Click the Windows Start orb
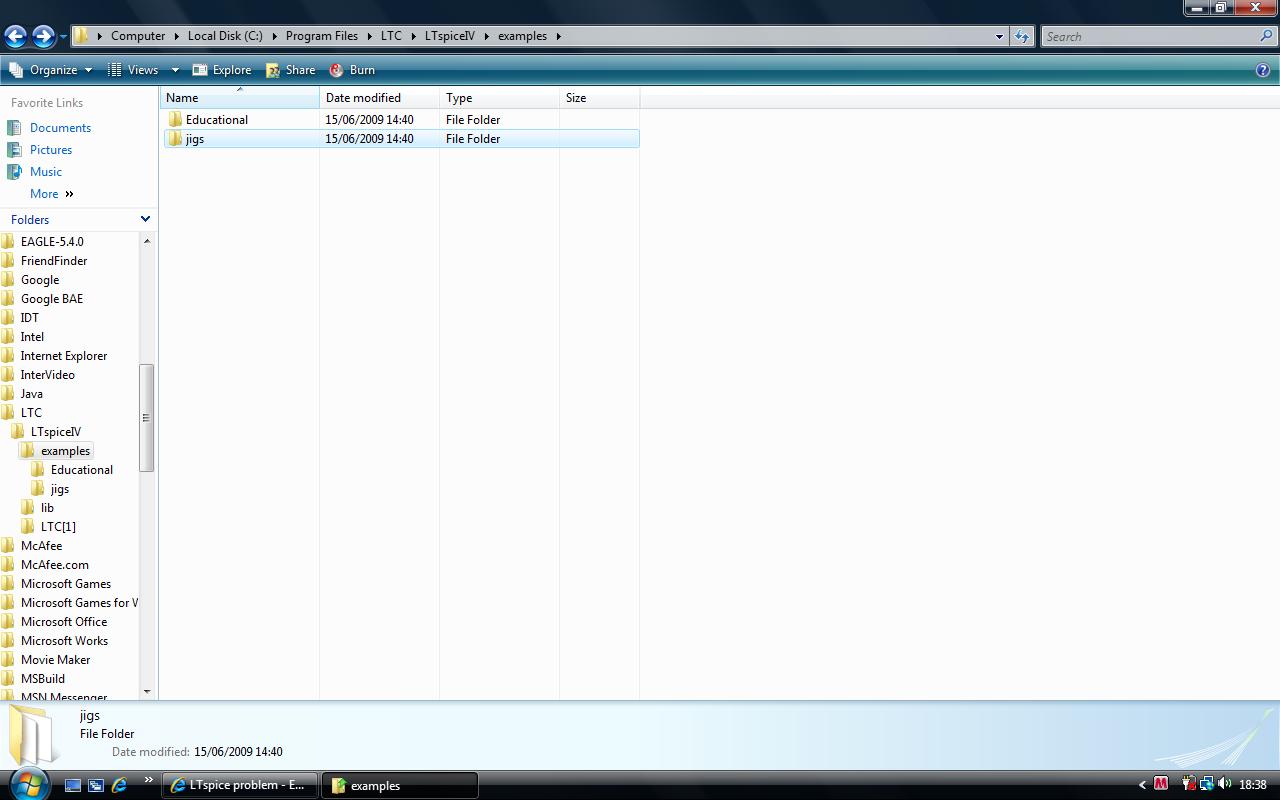This screenshot has height=800, width=1280. click(x=27, y=784)
